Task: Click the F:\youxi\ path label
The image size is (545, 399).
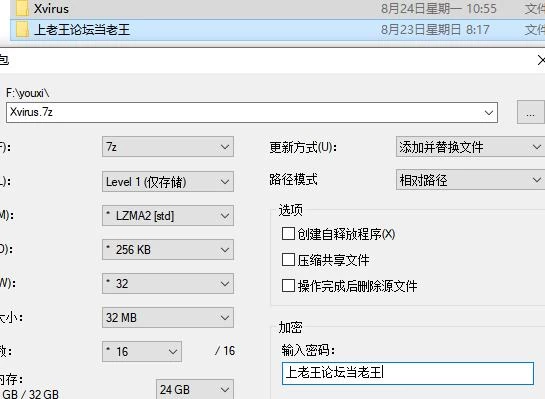Action: [x=28, y=93]
